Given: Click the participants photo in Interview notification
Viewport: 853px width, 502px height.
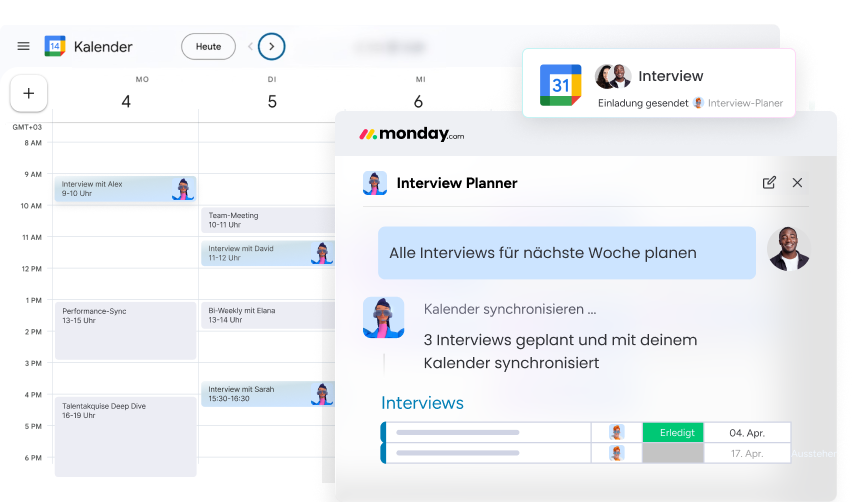Looking at the screenshot, I should coord(613,76).
